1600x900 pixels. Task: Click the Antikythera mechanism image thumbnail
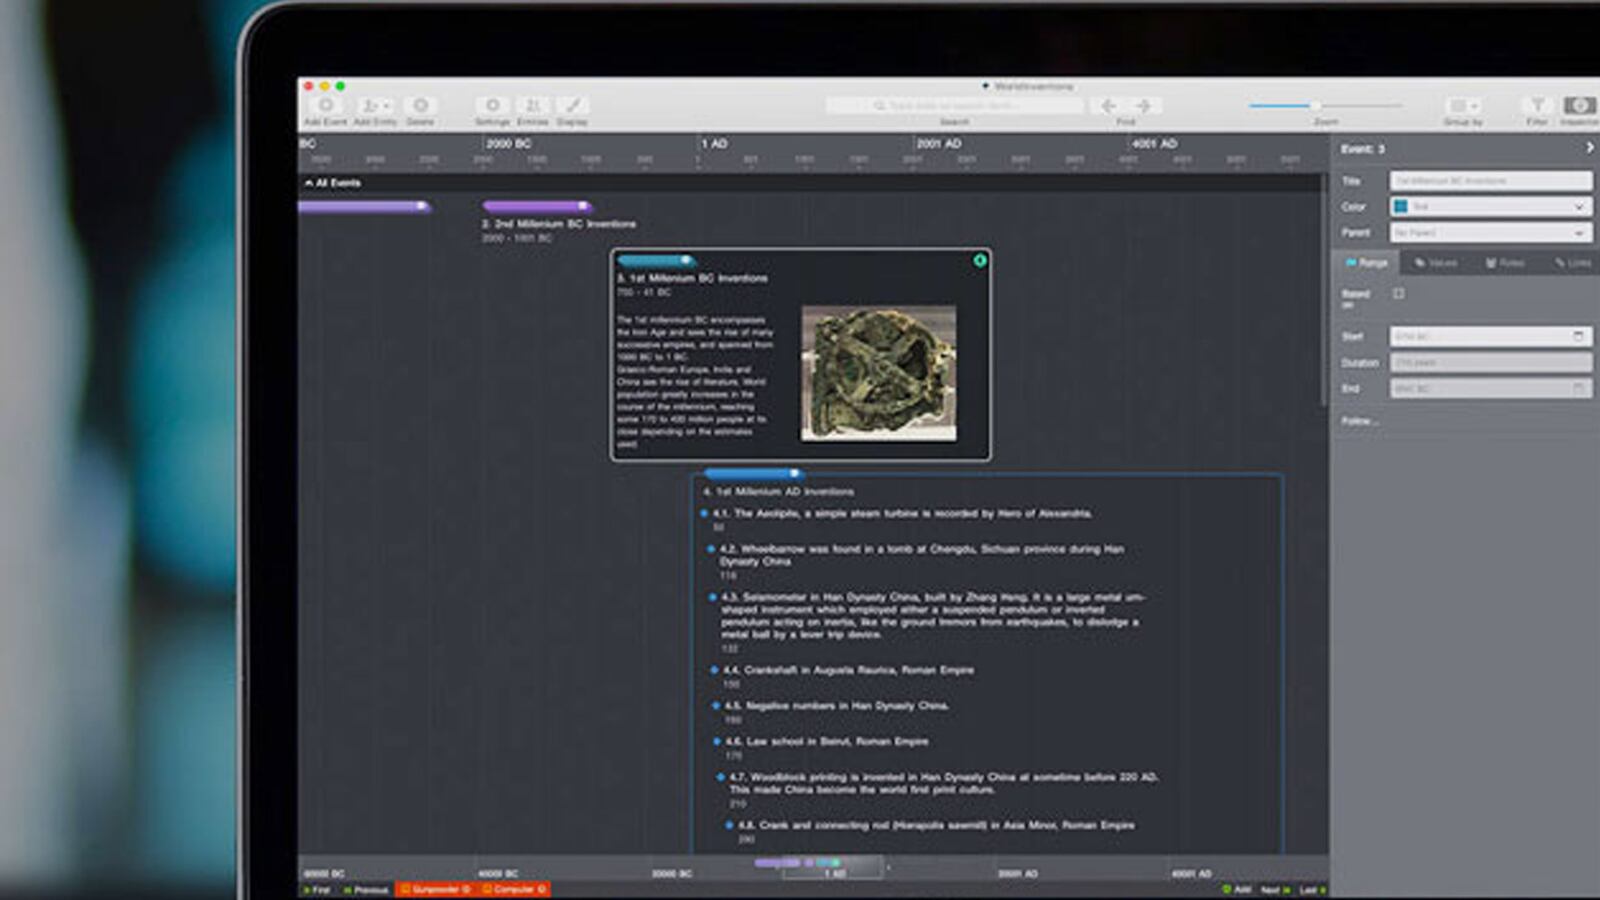click(878, 373)
